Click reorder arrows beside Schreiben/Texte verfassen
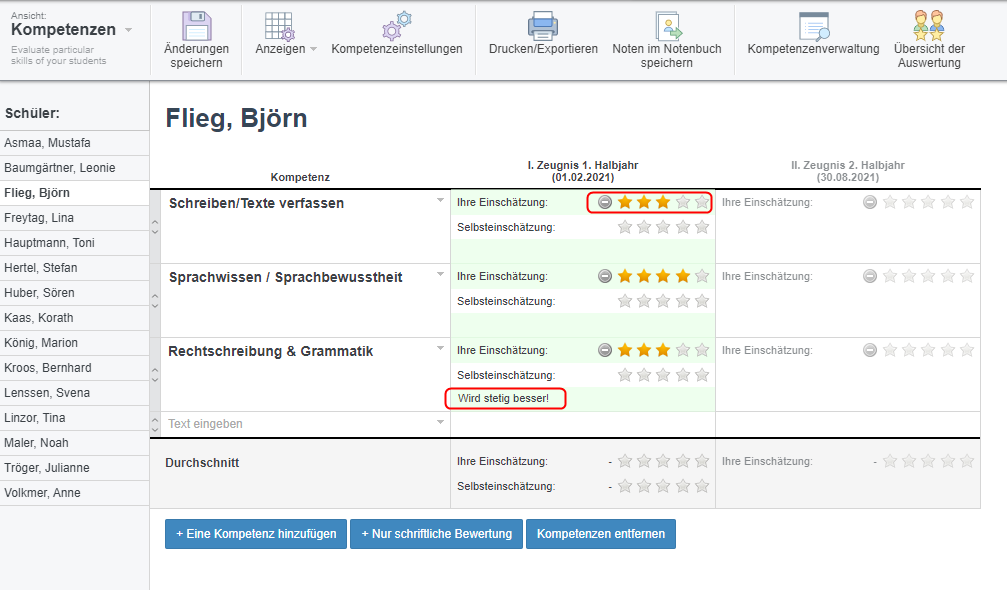The width and height of the screenshot is (1007, 590). click(x=155, y=227)
